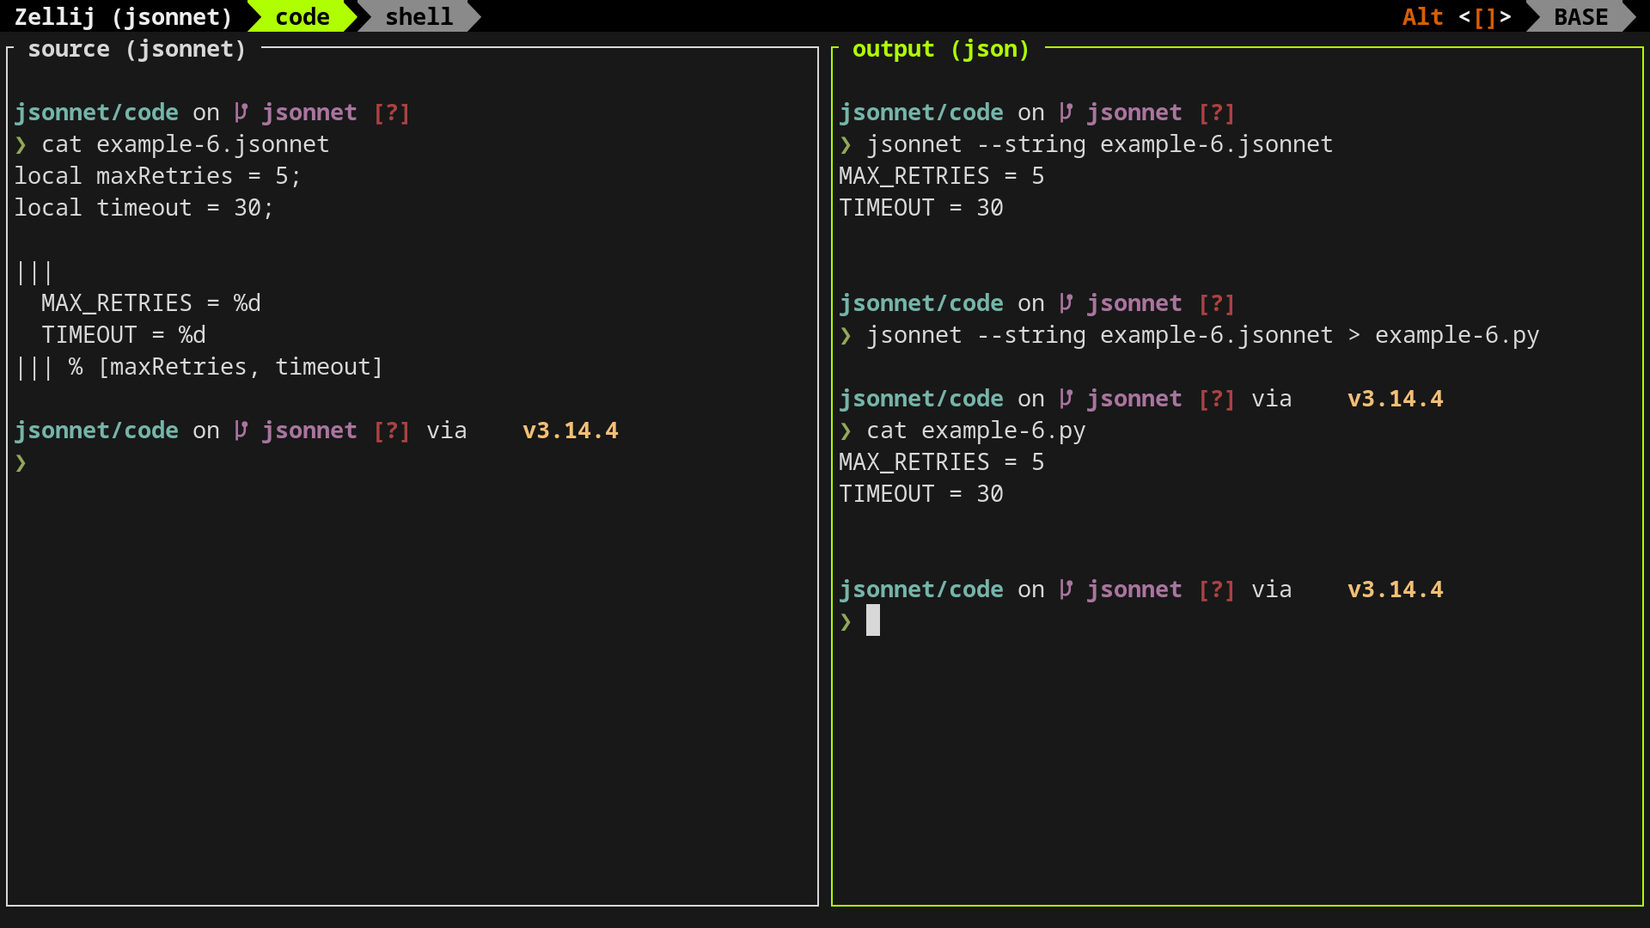The width and height of the screenshot is (1650, 928).
Task: Click the opening '|||' text block line
Action: click(x=34, y=272)
